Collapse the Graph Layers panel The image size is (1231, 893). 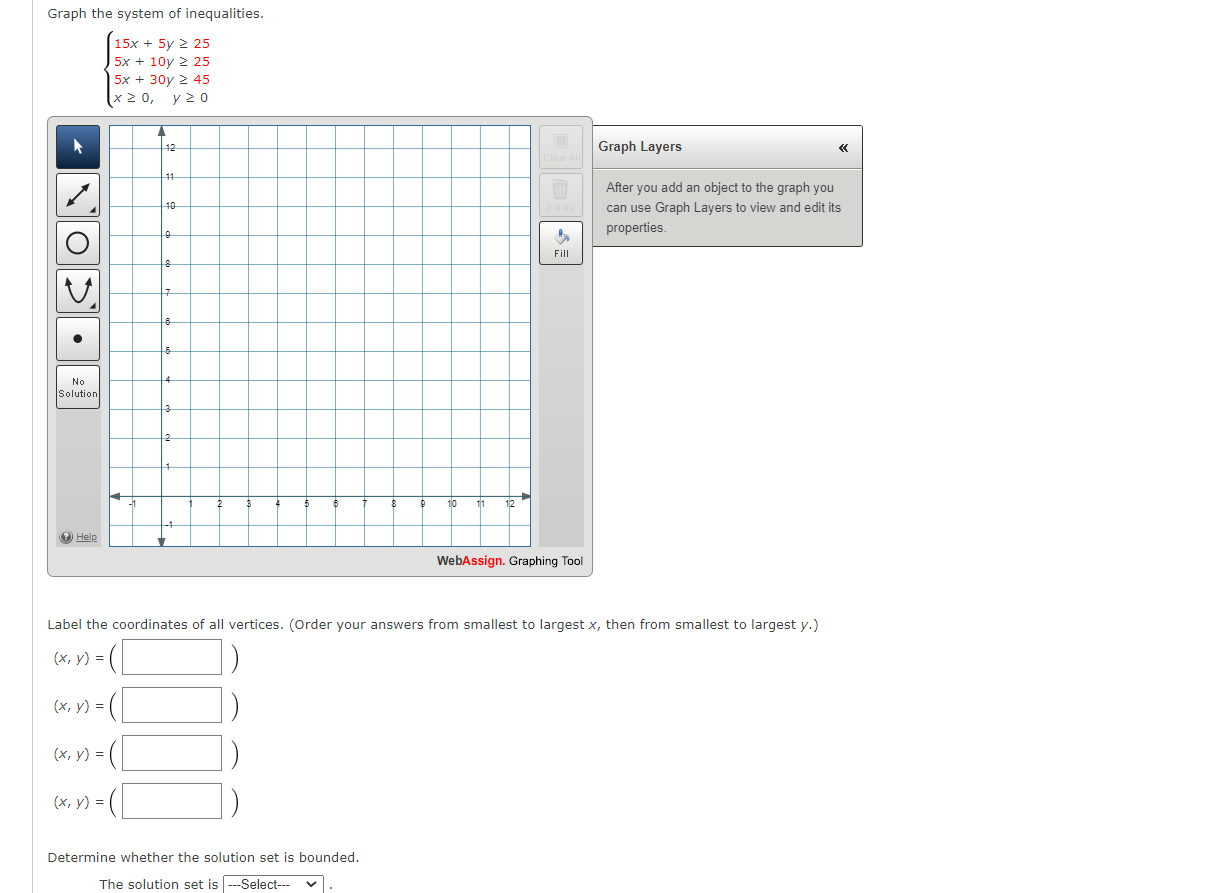point(843,148)
